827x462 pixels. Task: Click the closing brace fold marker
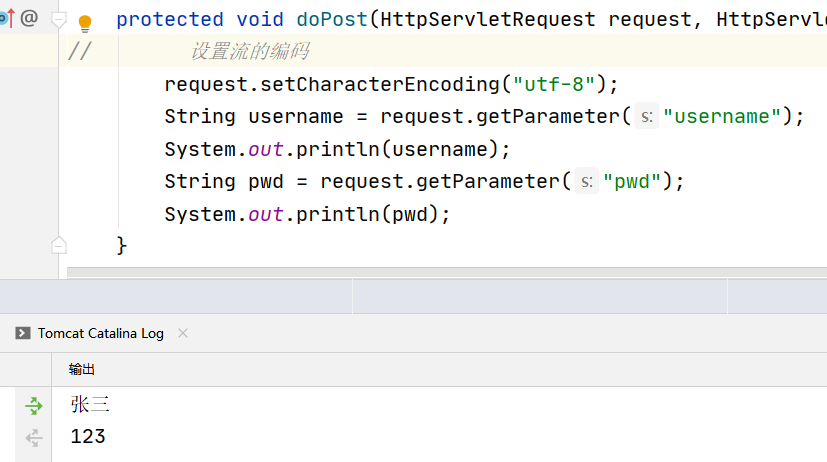pyautogui.click(x=59, y=245)
